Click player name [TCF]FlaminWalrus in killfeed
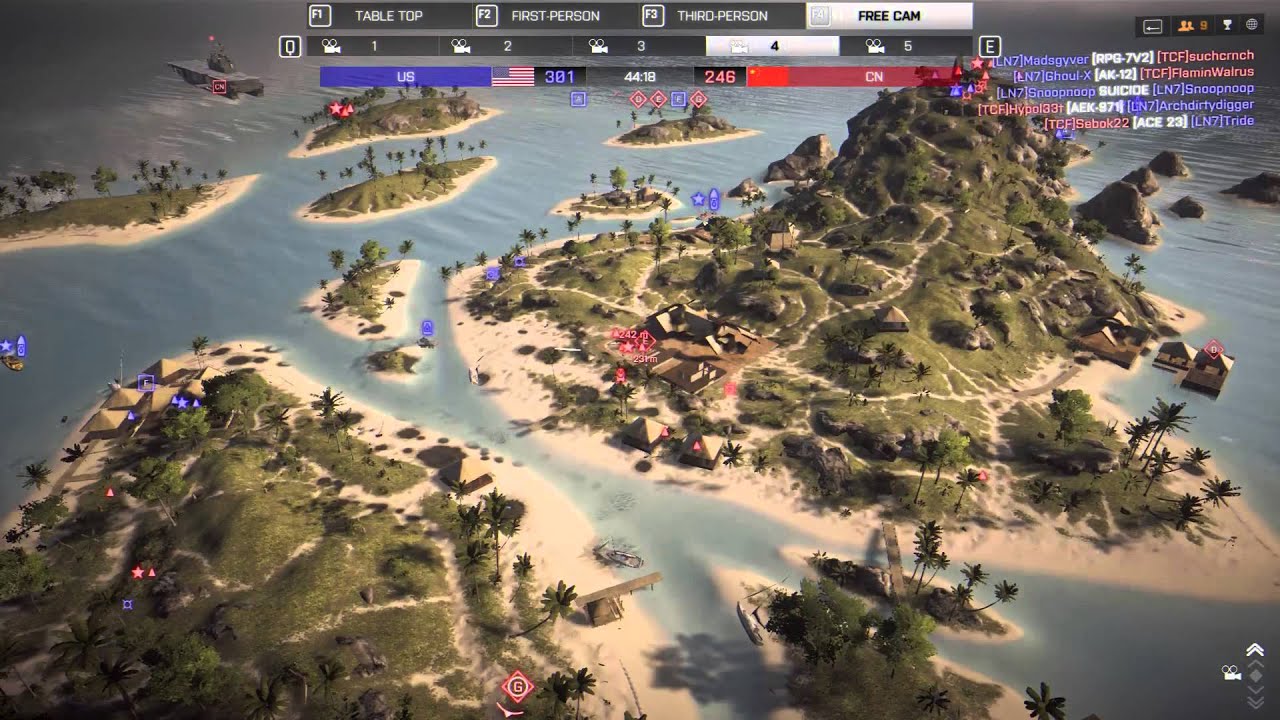This screenshot has width=1280, height=720. [x=1197, y=75]
